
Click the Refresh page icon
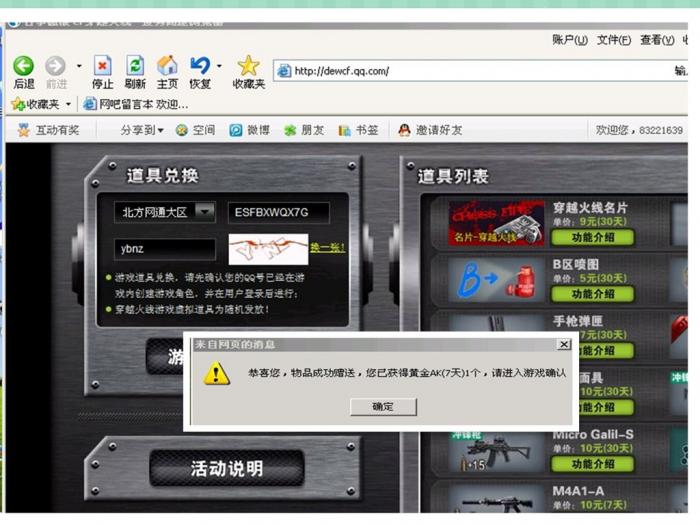tap(135, 66)
